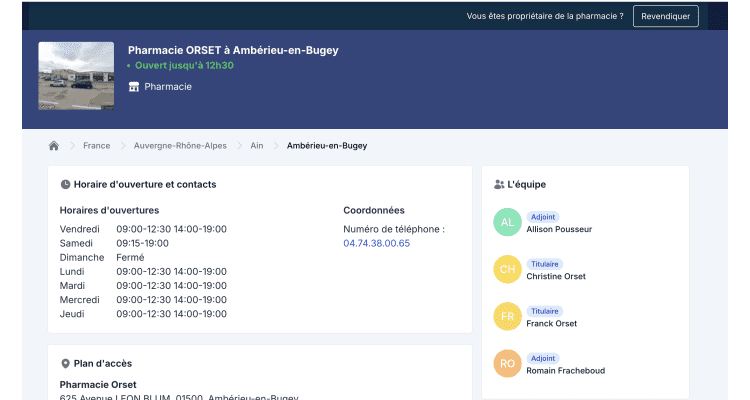Screen dimensions: 750x400
Task: Click the Titulaire badge above Christine Orset
Action: tap(545, 264)
